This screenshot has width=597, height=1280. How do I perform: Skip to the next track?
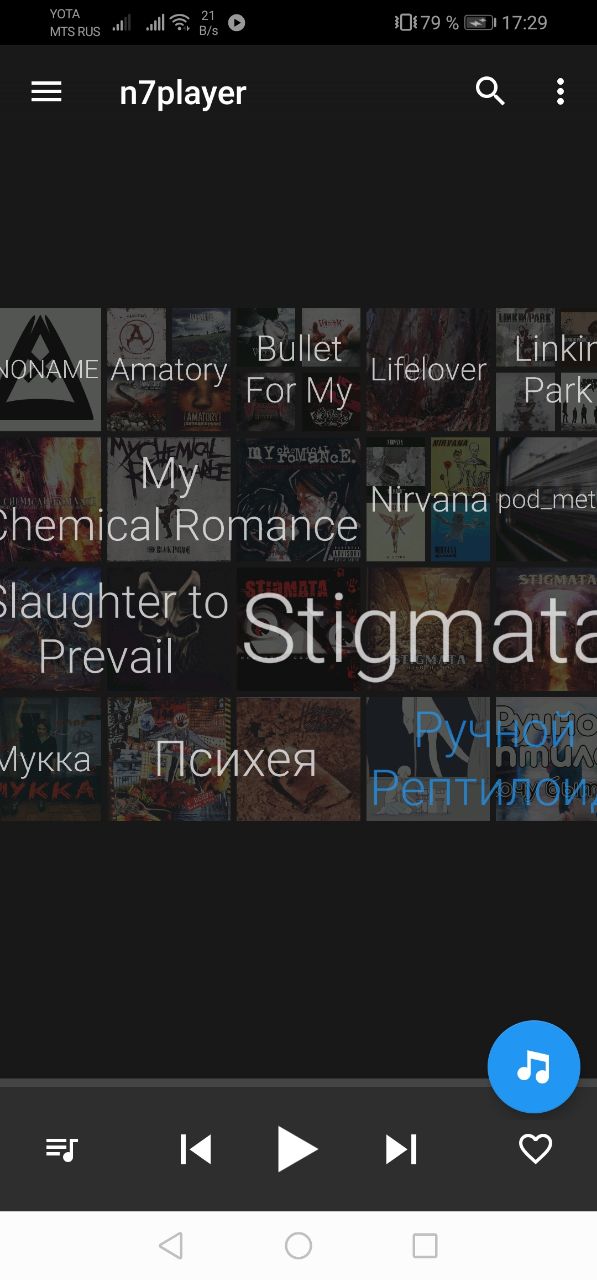pos(401,1149)
